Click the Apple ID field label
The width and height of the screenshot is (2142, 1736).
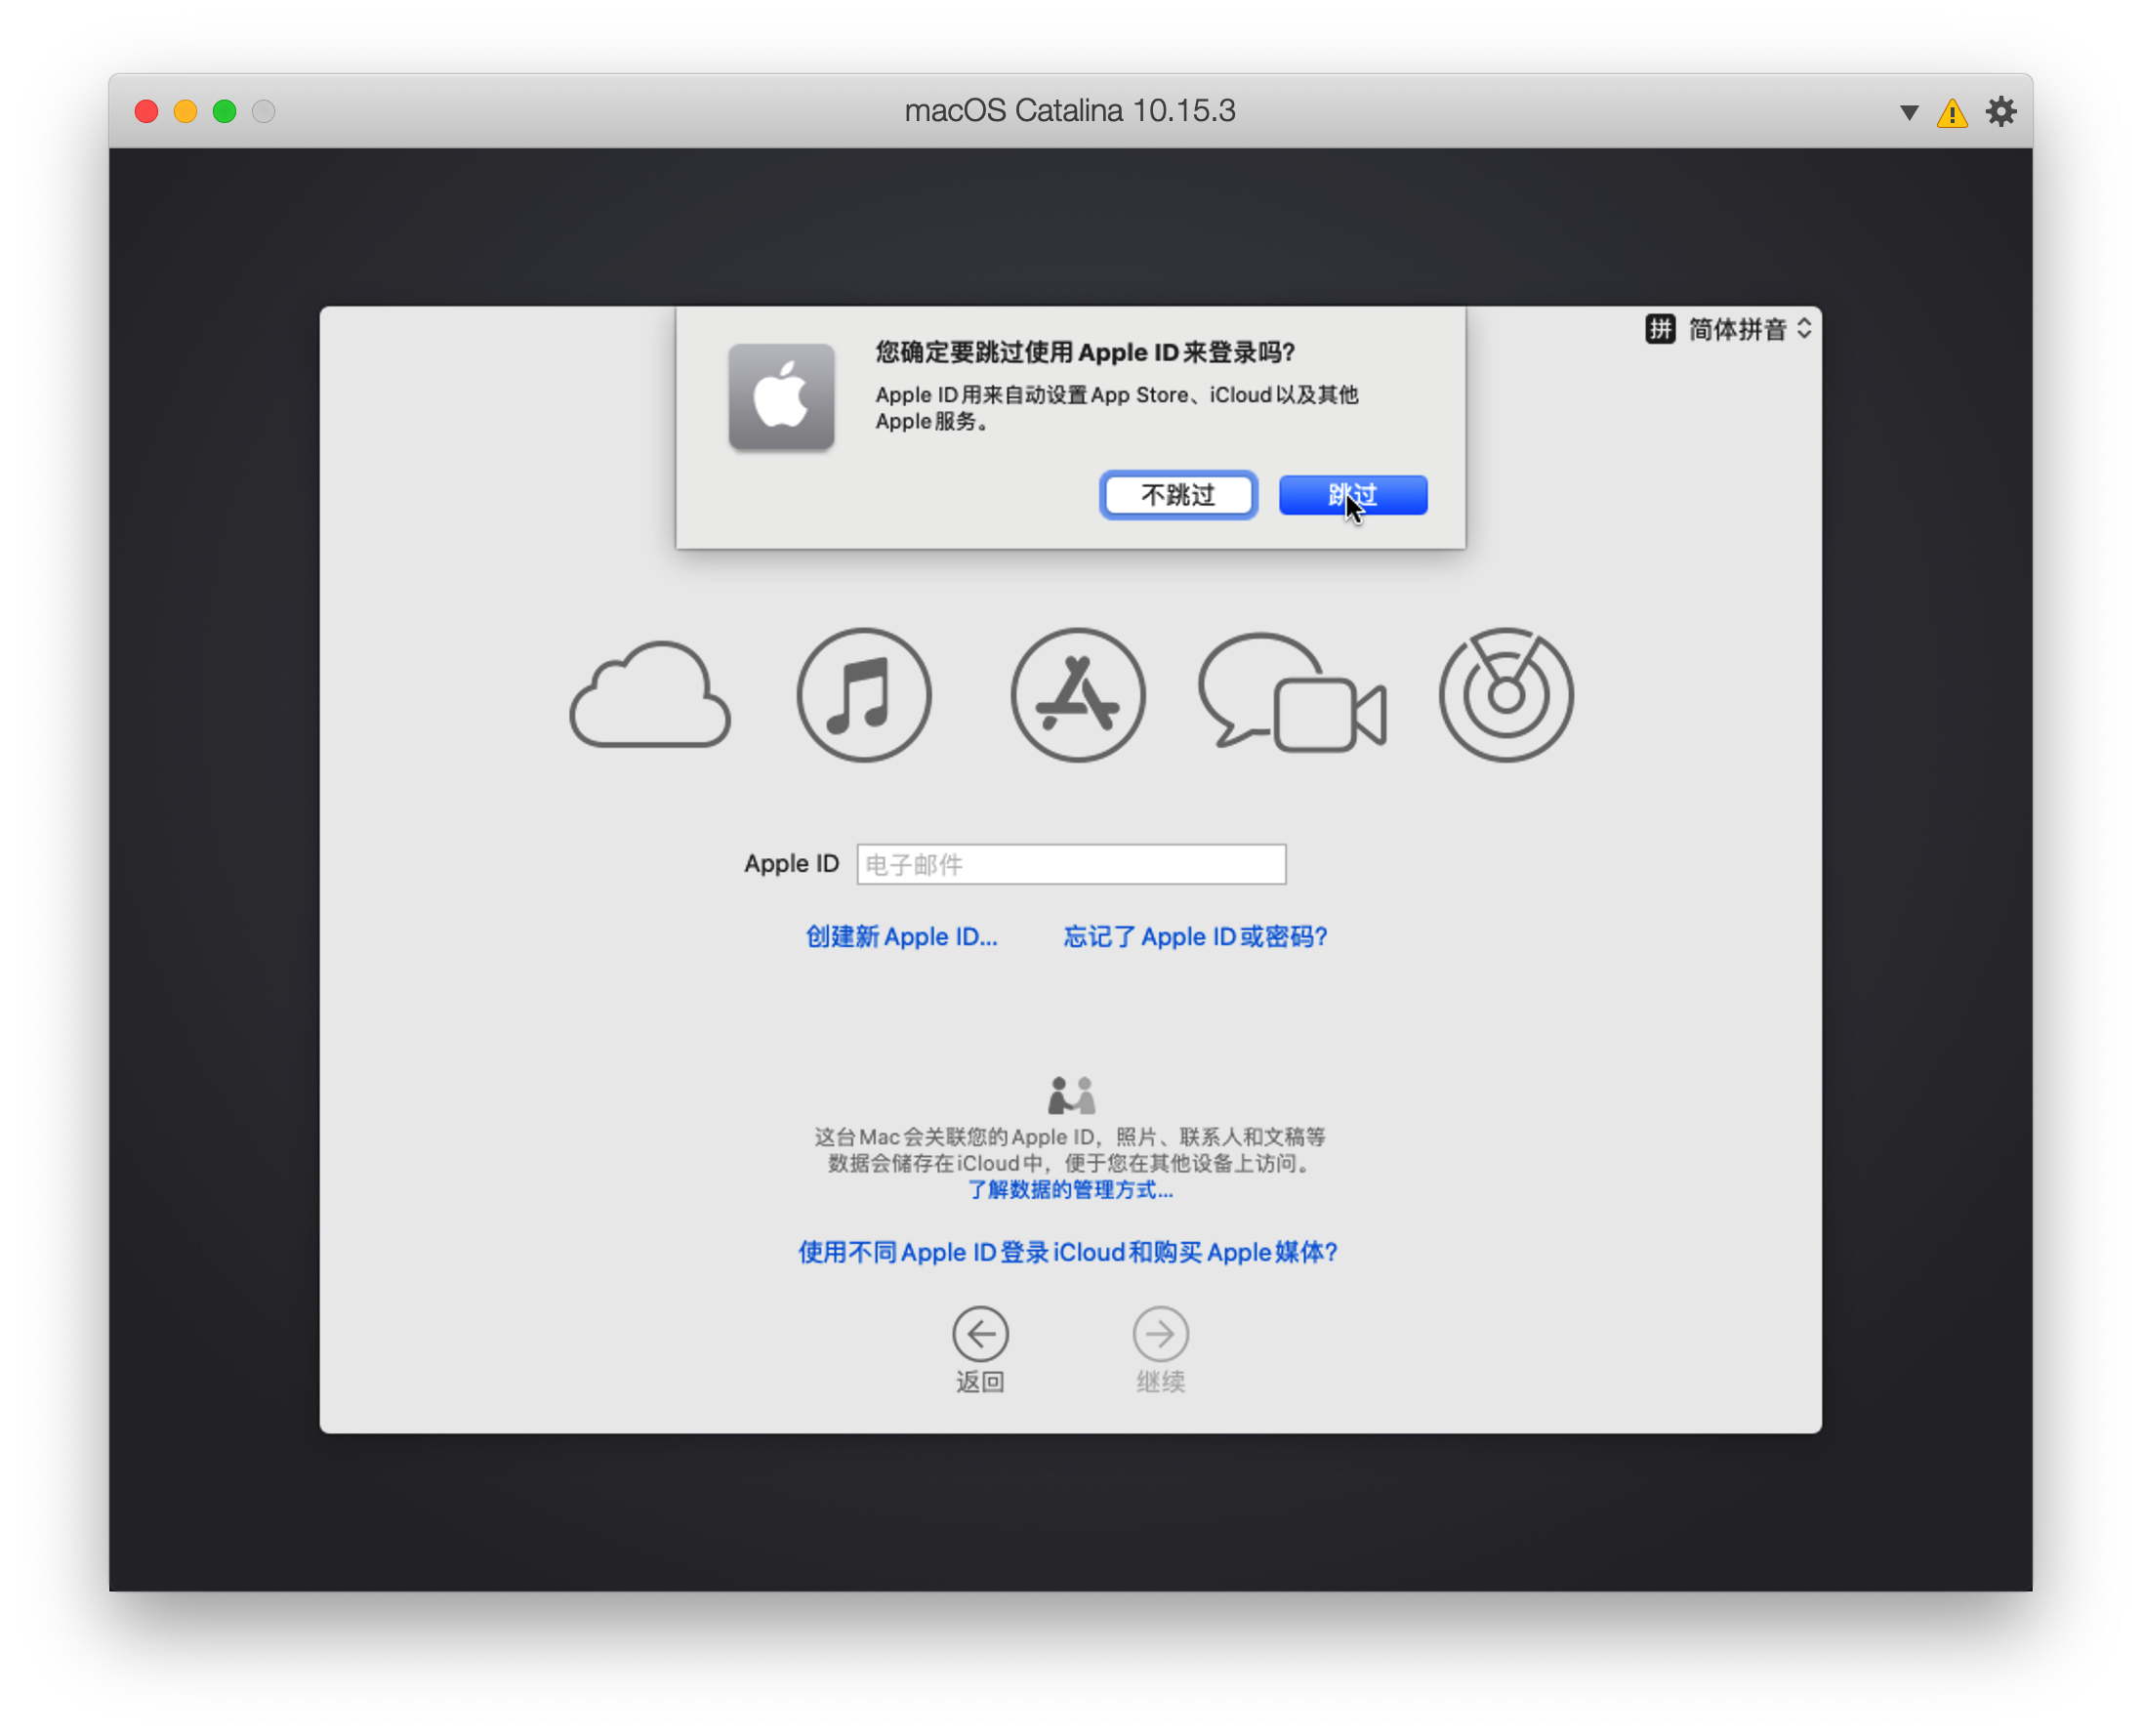point(791,864)
